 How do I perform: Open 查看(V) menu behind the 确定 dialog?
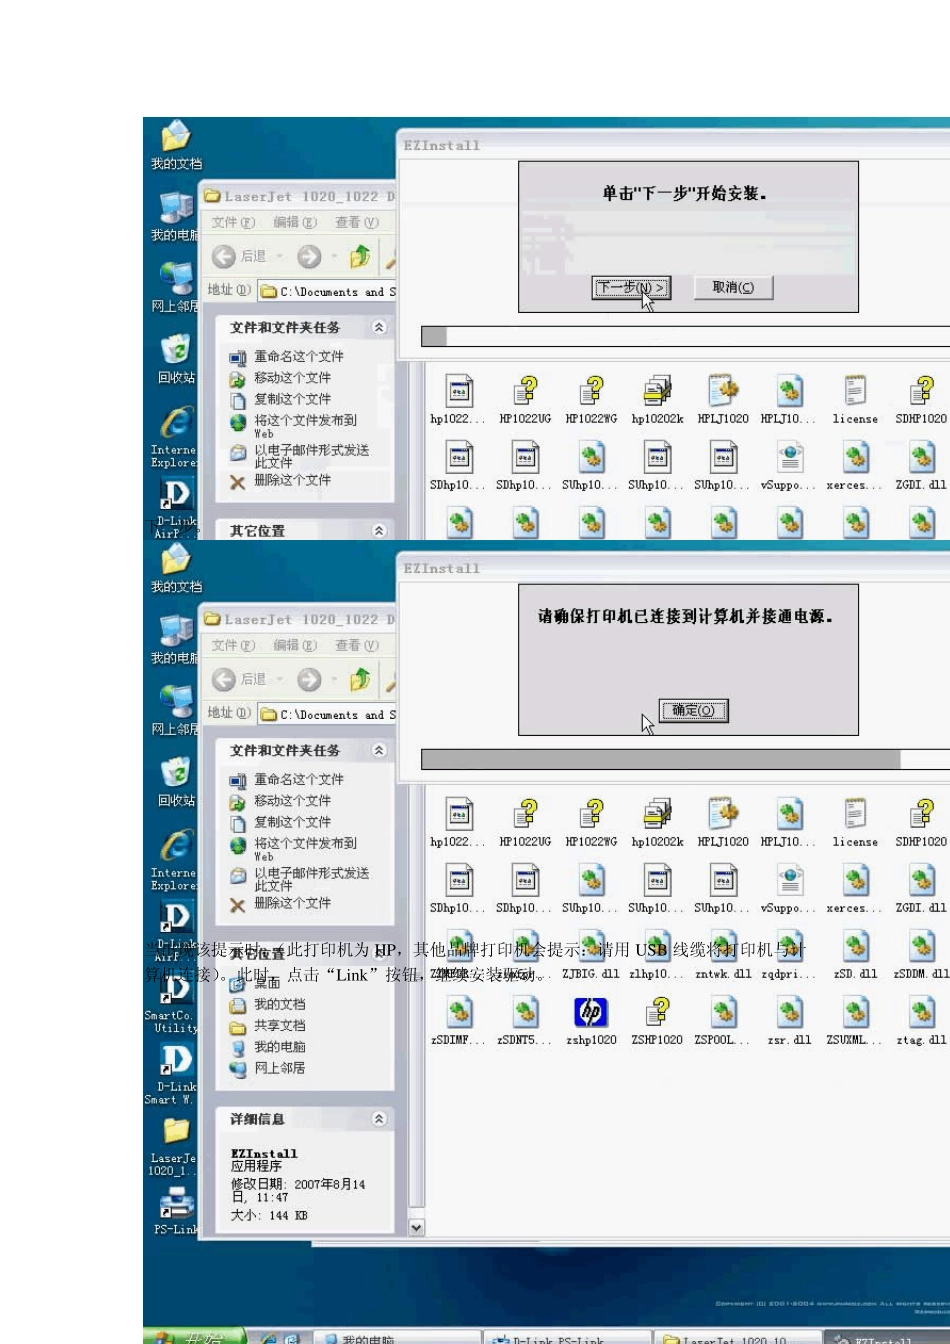(357, 646)
